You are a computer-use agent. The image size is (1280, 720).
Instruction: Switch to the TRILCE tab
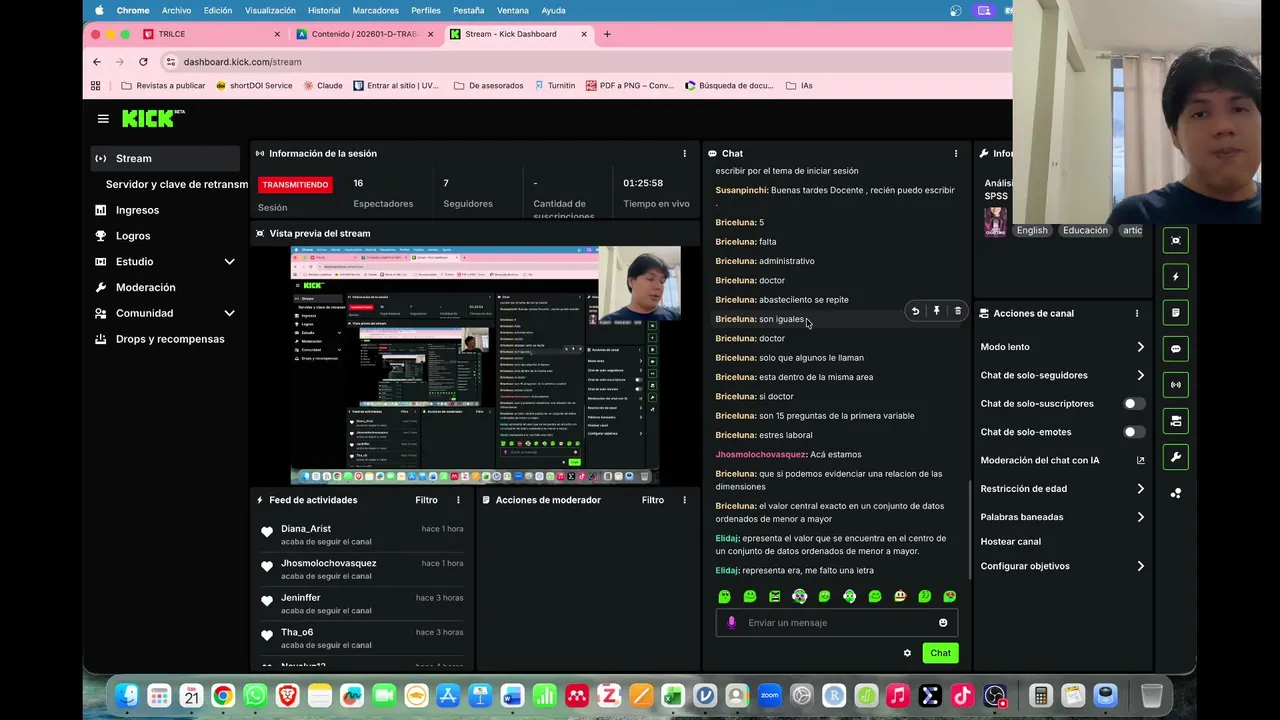(209, 34)
